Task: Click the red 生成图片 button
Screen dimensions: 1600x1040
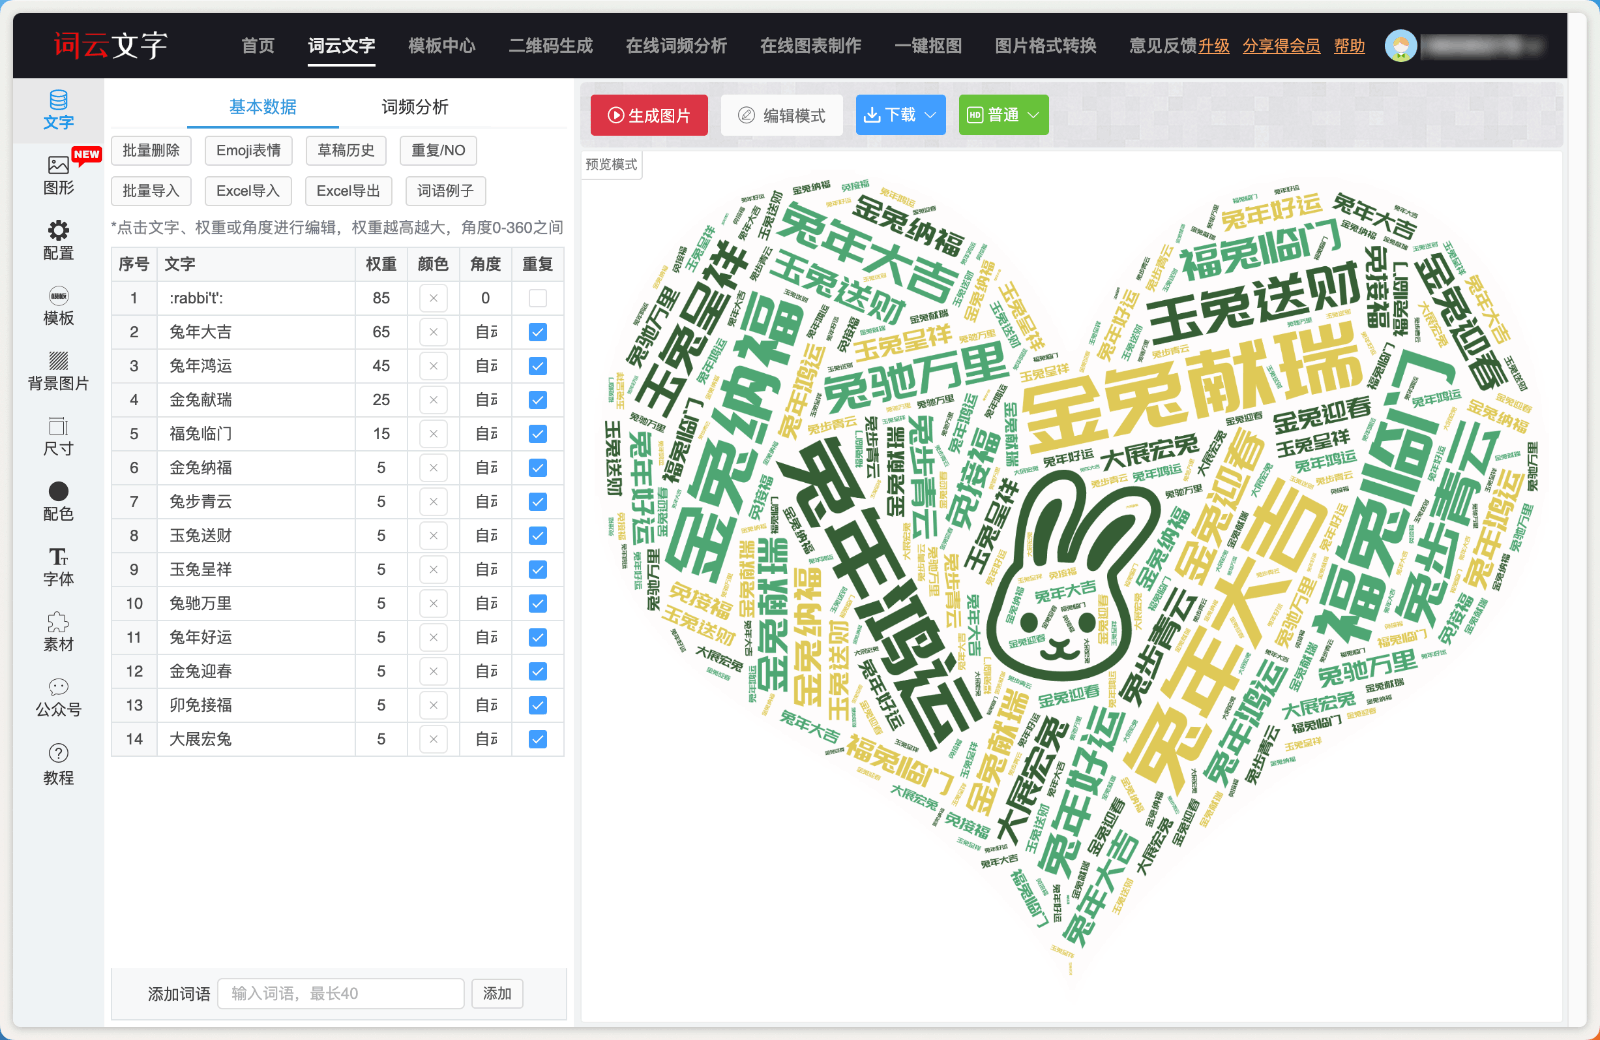Action: tap(649, 115)
